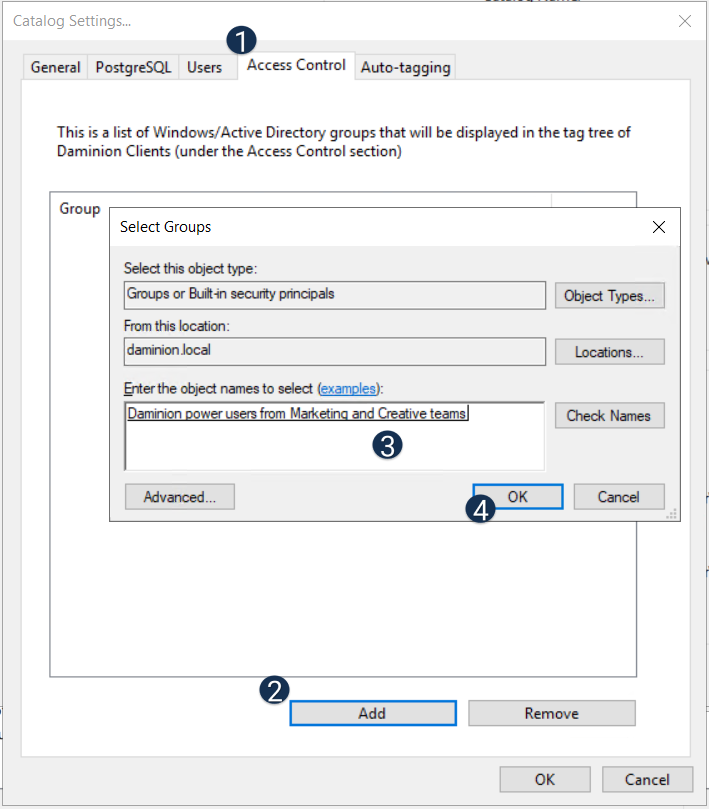This screenshot has width=709, height=809.
Task: Click OK in Catalog Settings
Action: click(x=544, y=780)
